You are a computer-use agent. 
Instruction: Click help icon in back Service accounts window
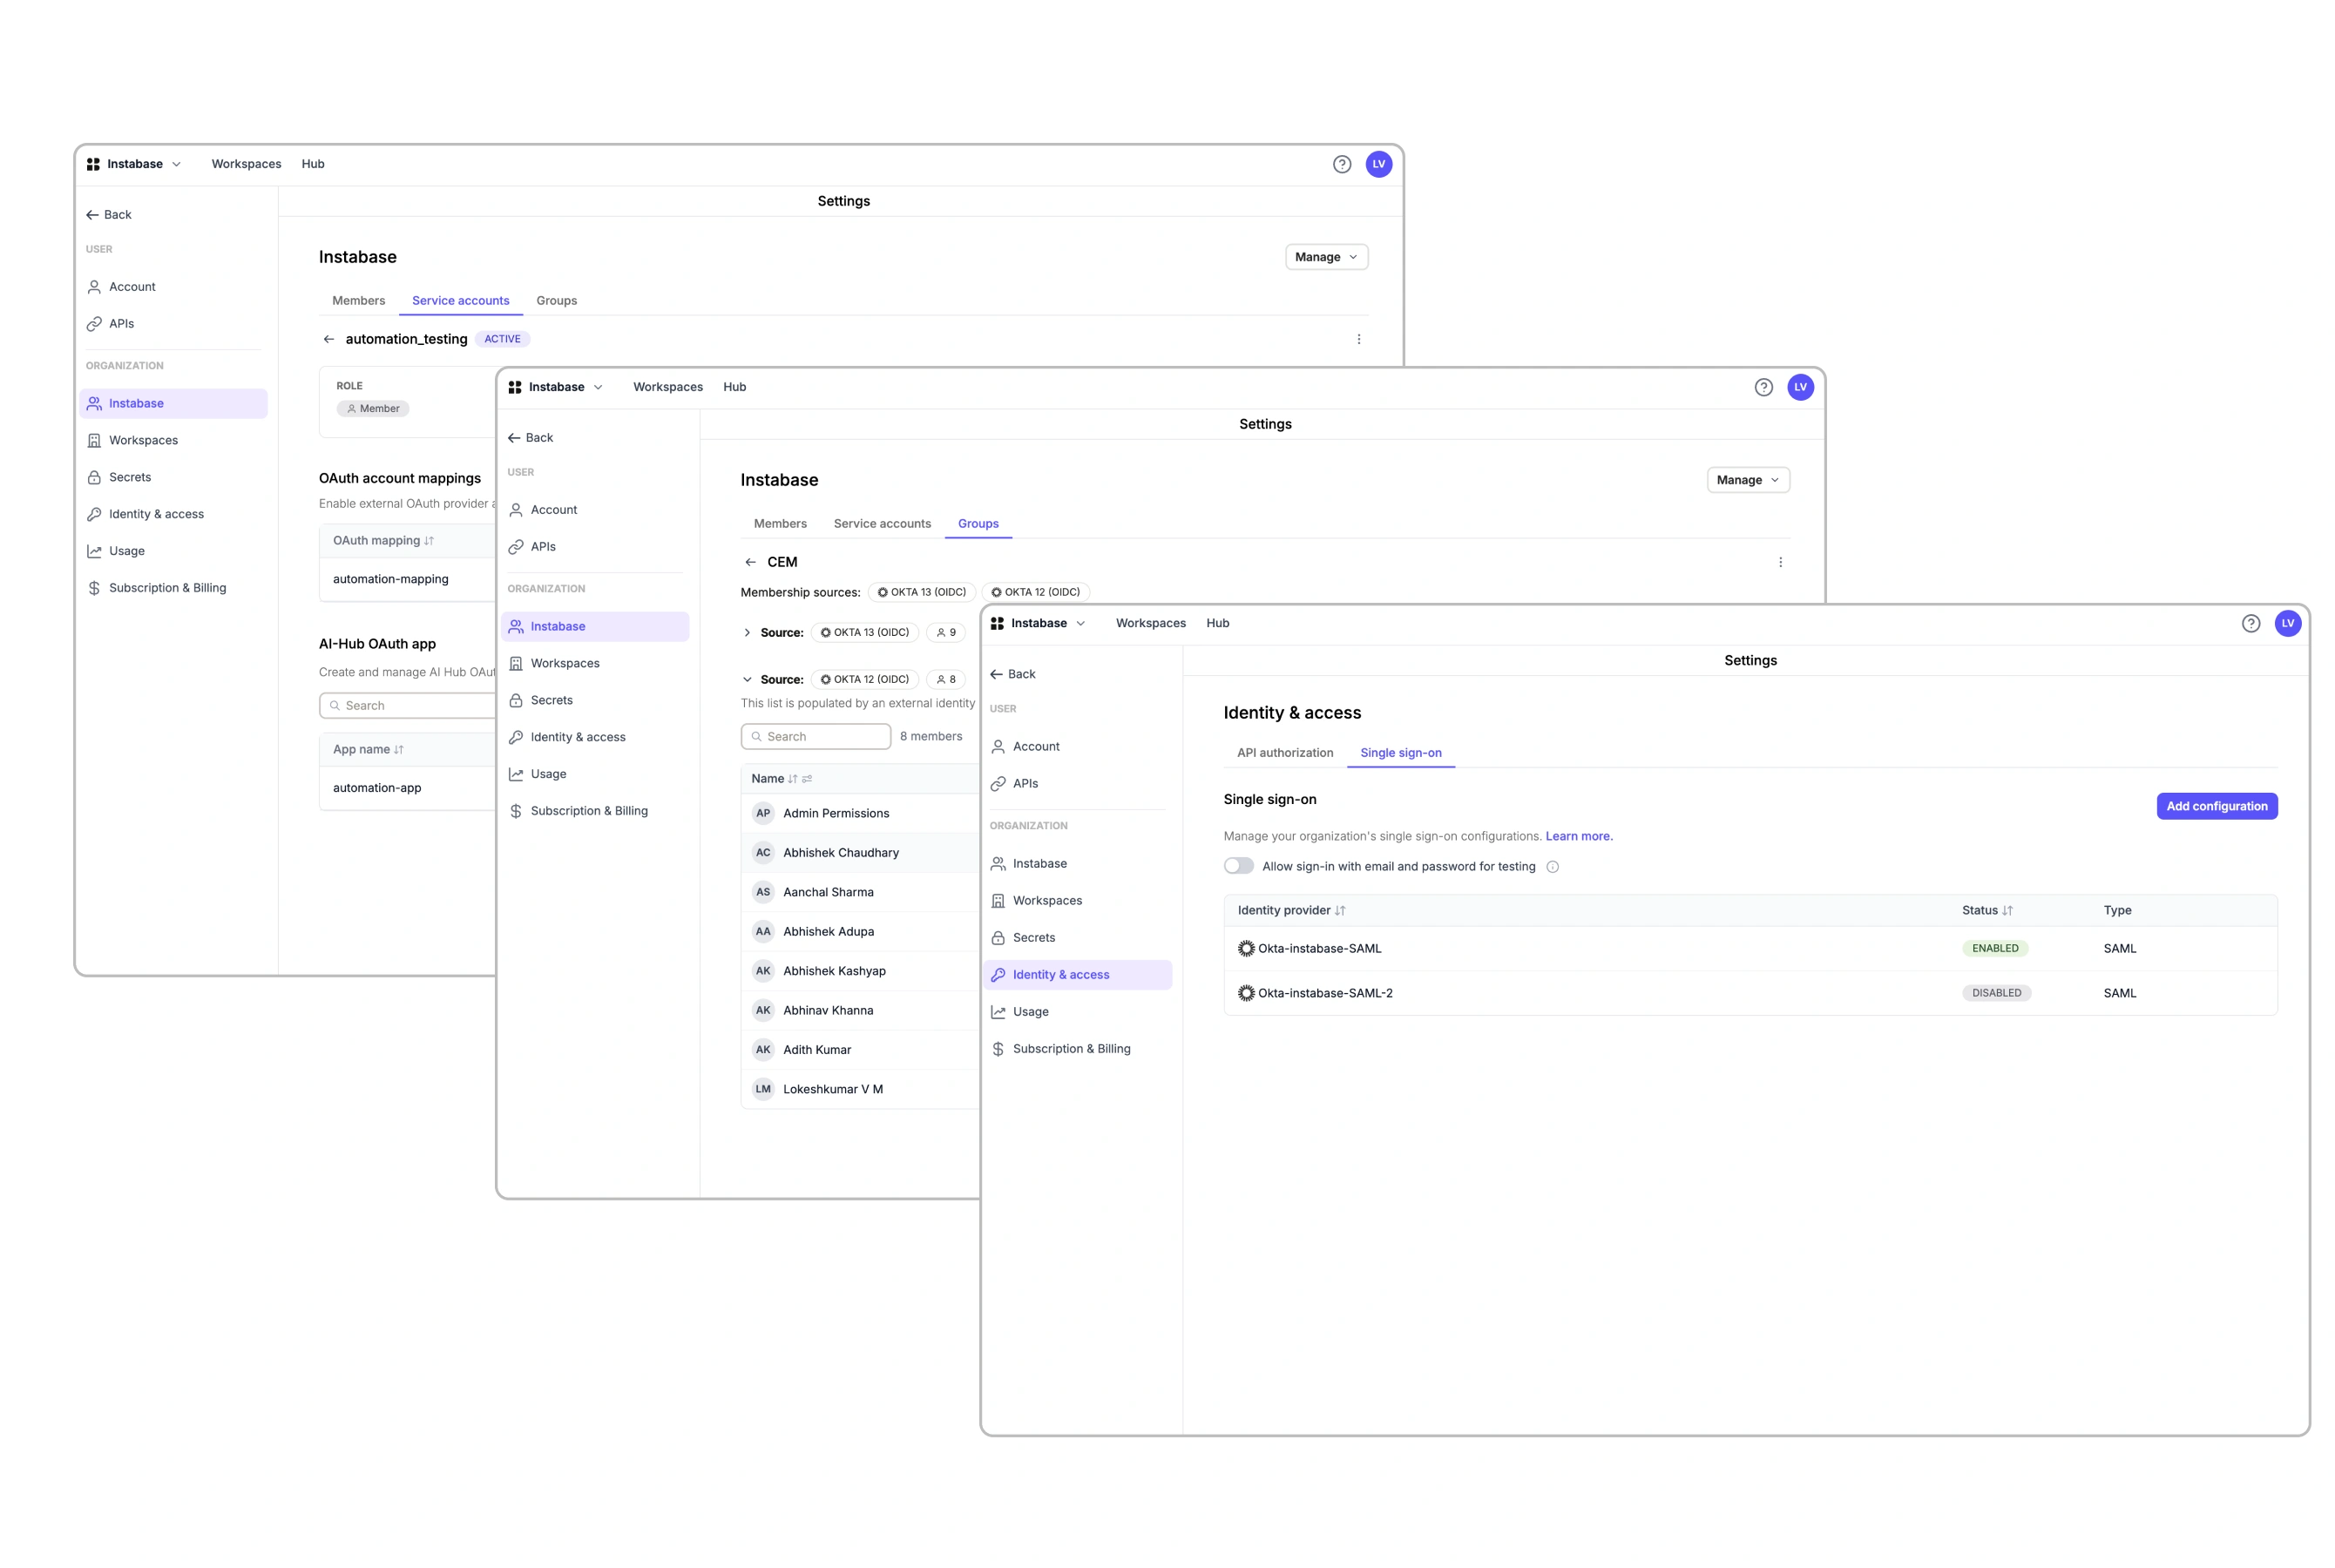[1341, 164]
